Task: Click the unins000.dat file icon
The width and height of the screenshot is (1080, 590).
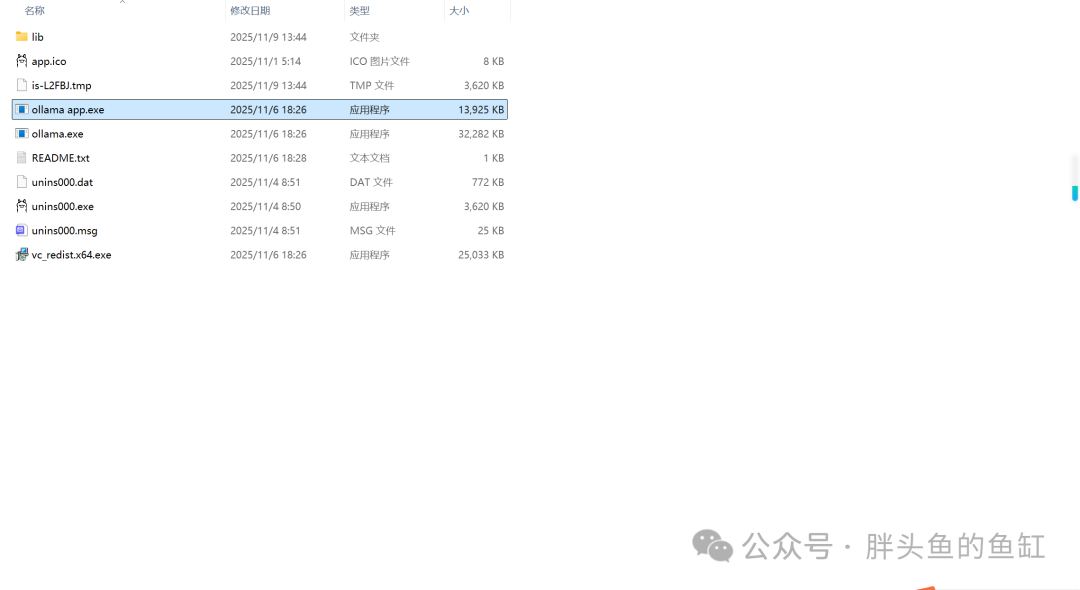Action: point(21,182)
